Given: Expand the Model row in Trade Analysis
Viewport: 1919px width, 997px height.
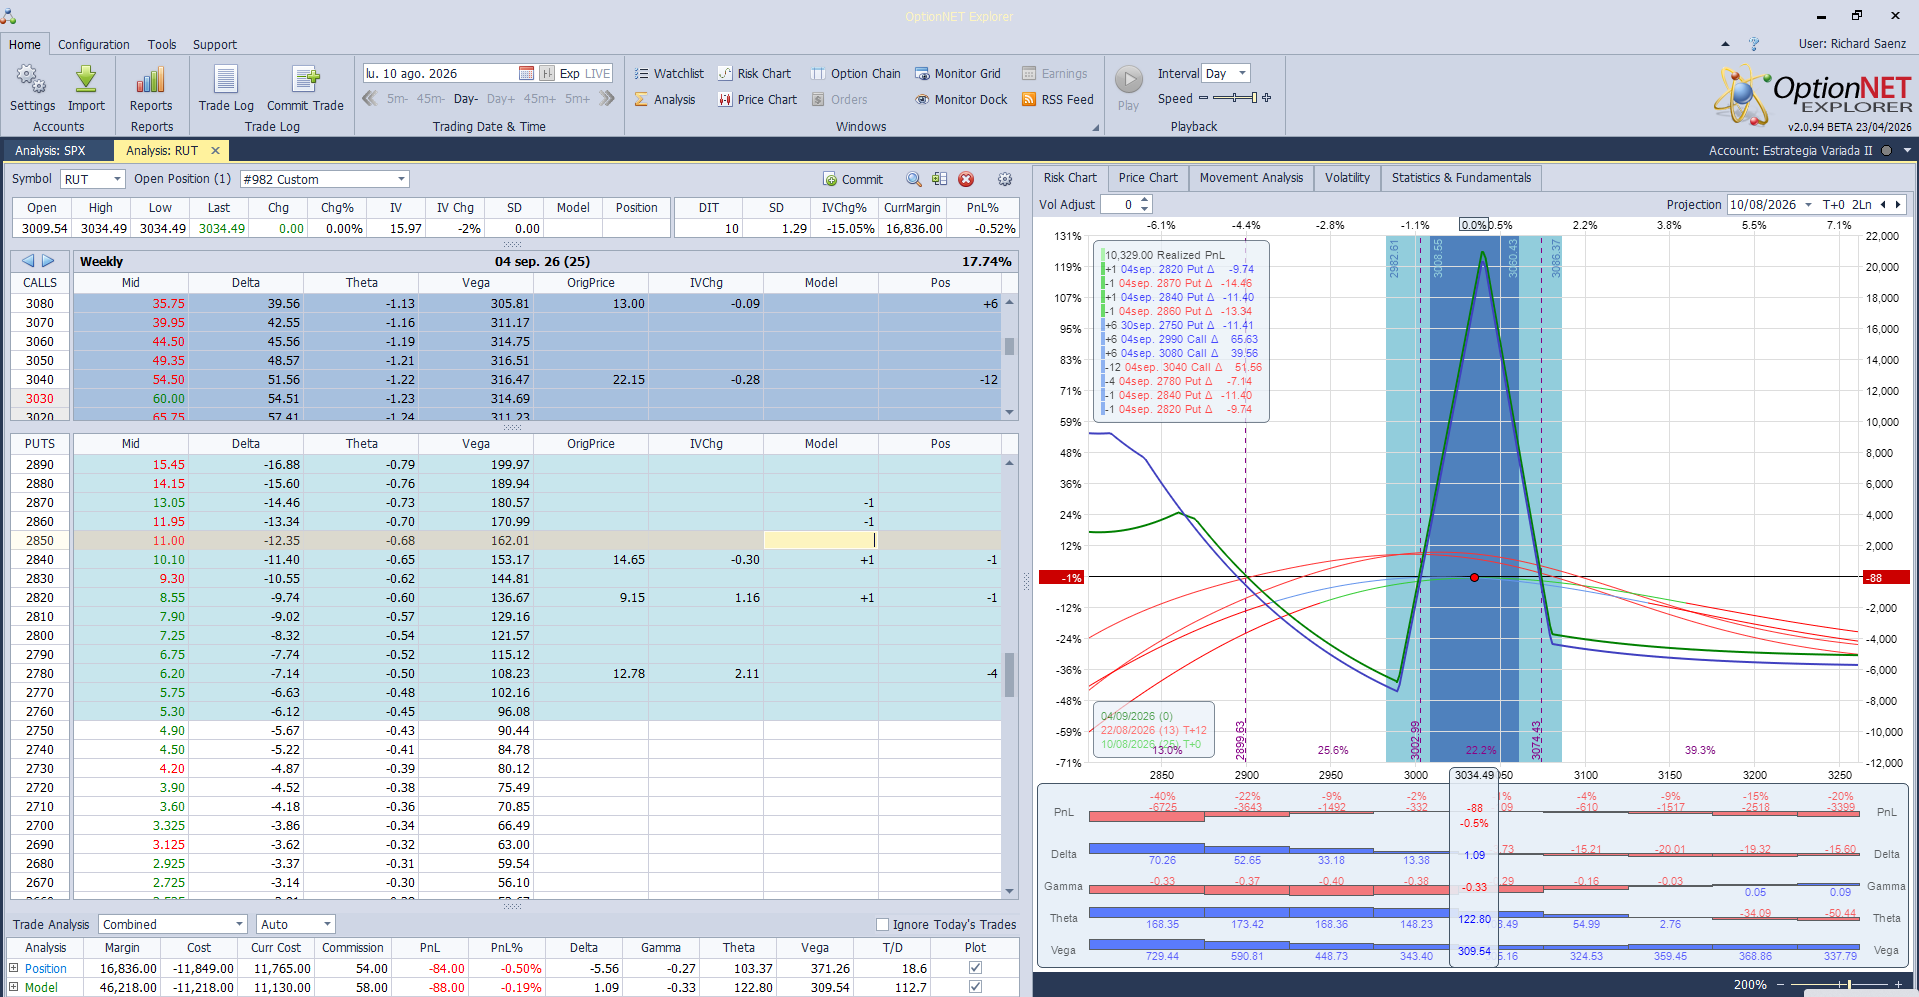Looking at the screenshot, I should tap(14, 987).
